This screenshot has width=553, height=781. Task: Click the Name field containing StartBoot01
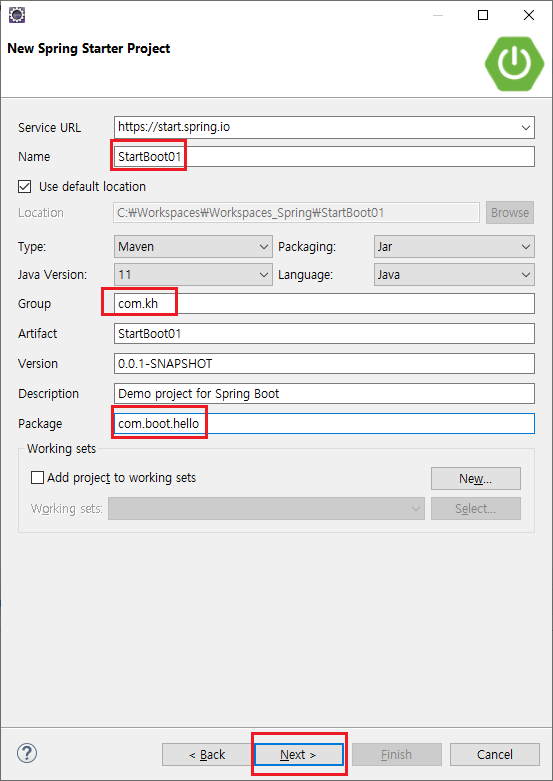tap(324, 156)
